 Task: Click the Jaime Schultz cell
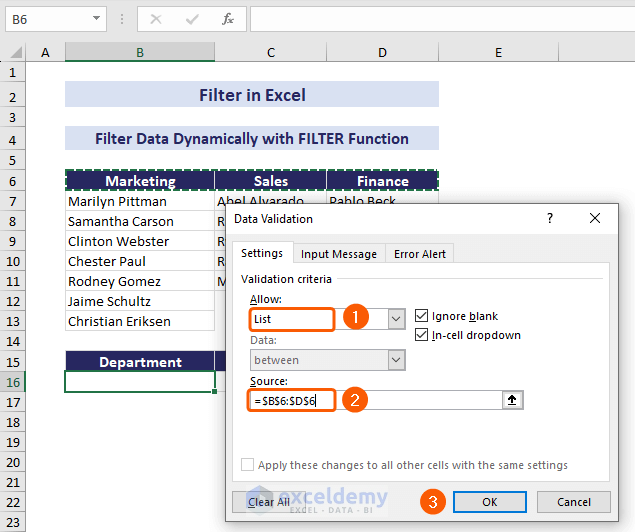140,301
